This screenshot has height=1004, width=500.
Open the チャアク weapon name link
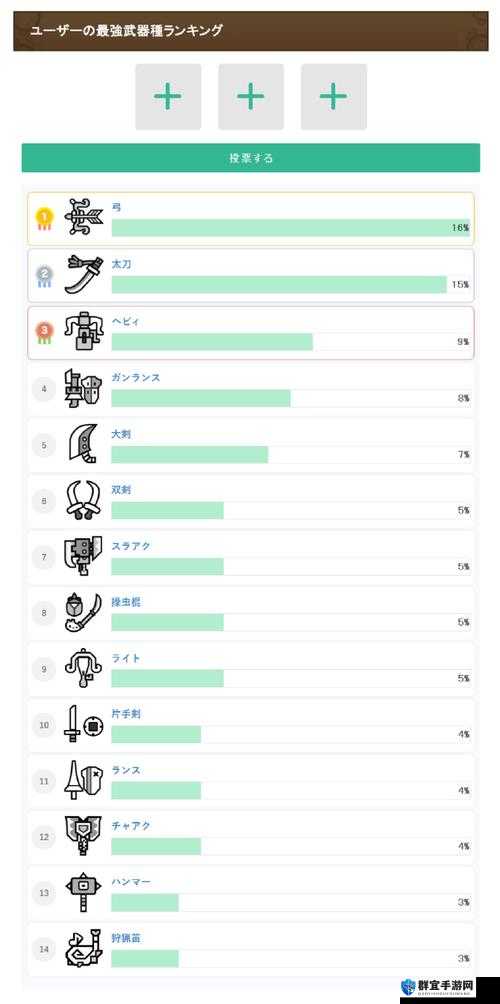(x=131, y=826)
